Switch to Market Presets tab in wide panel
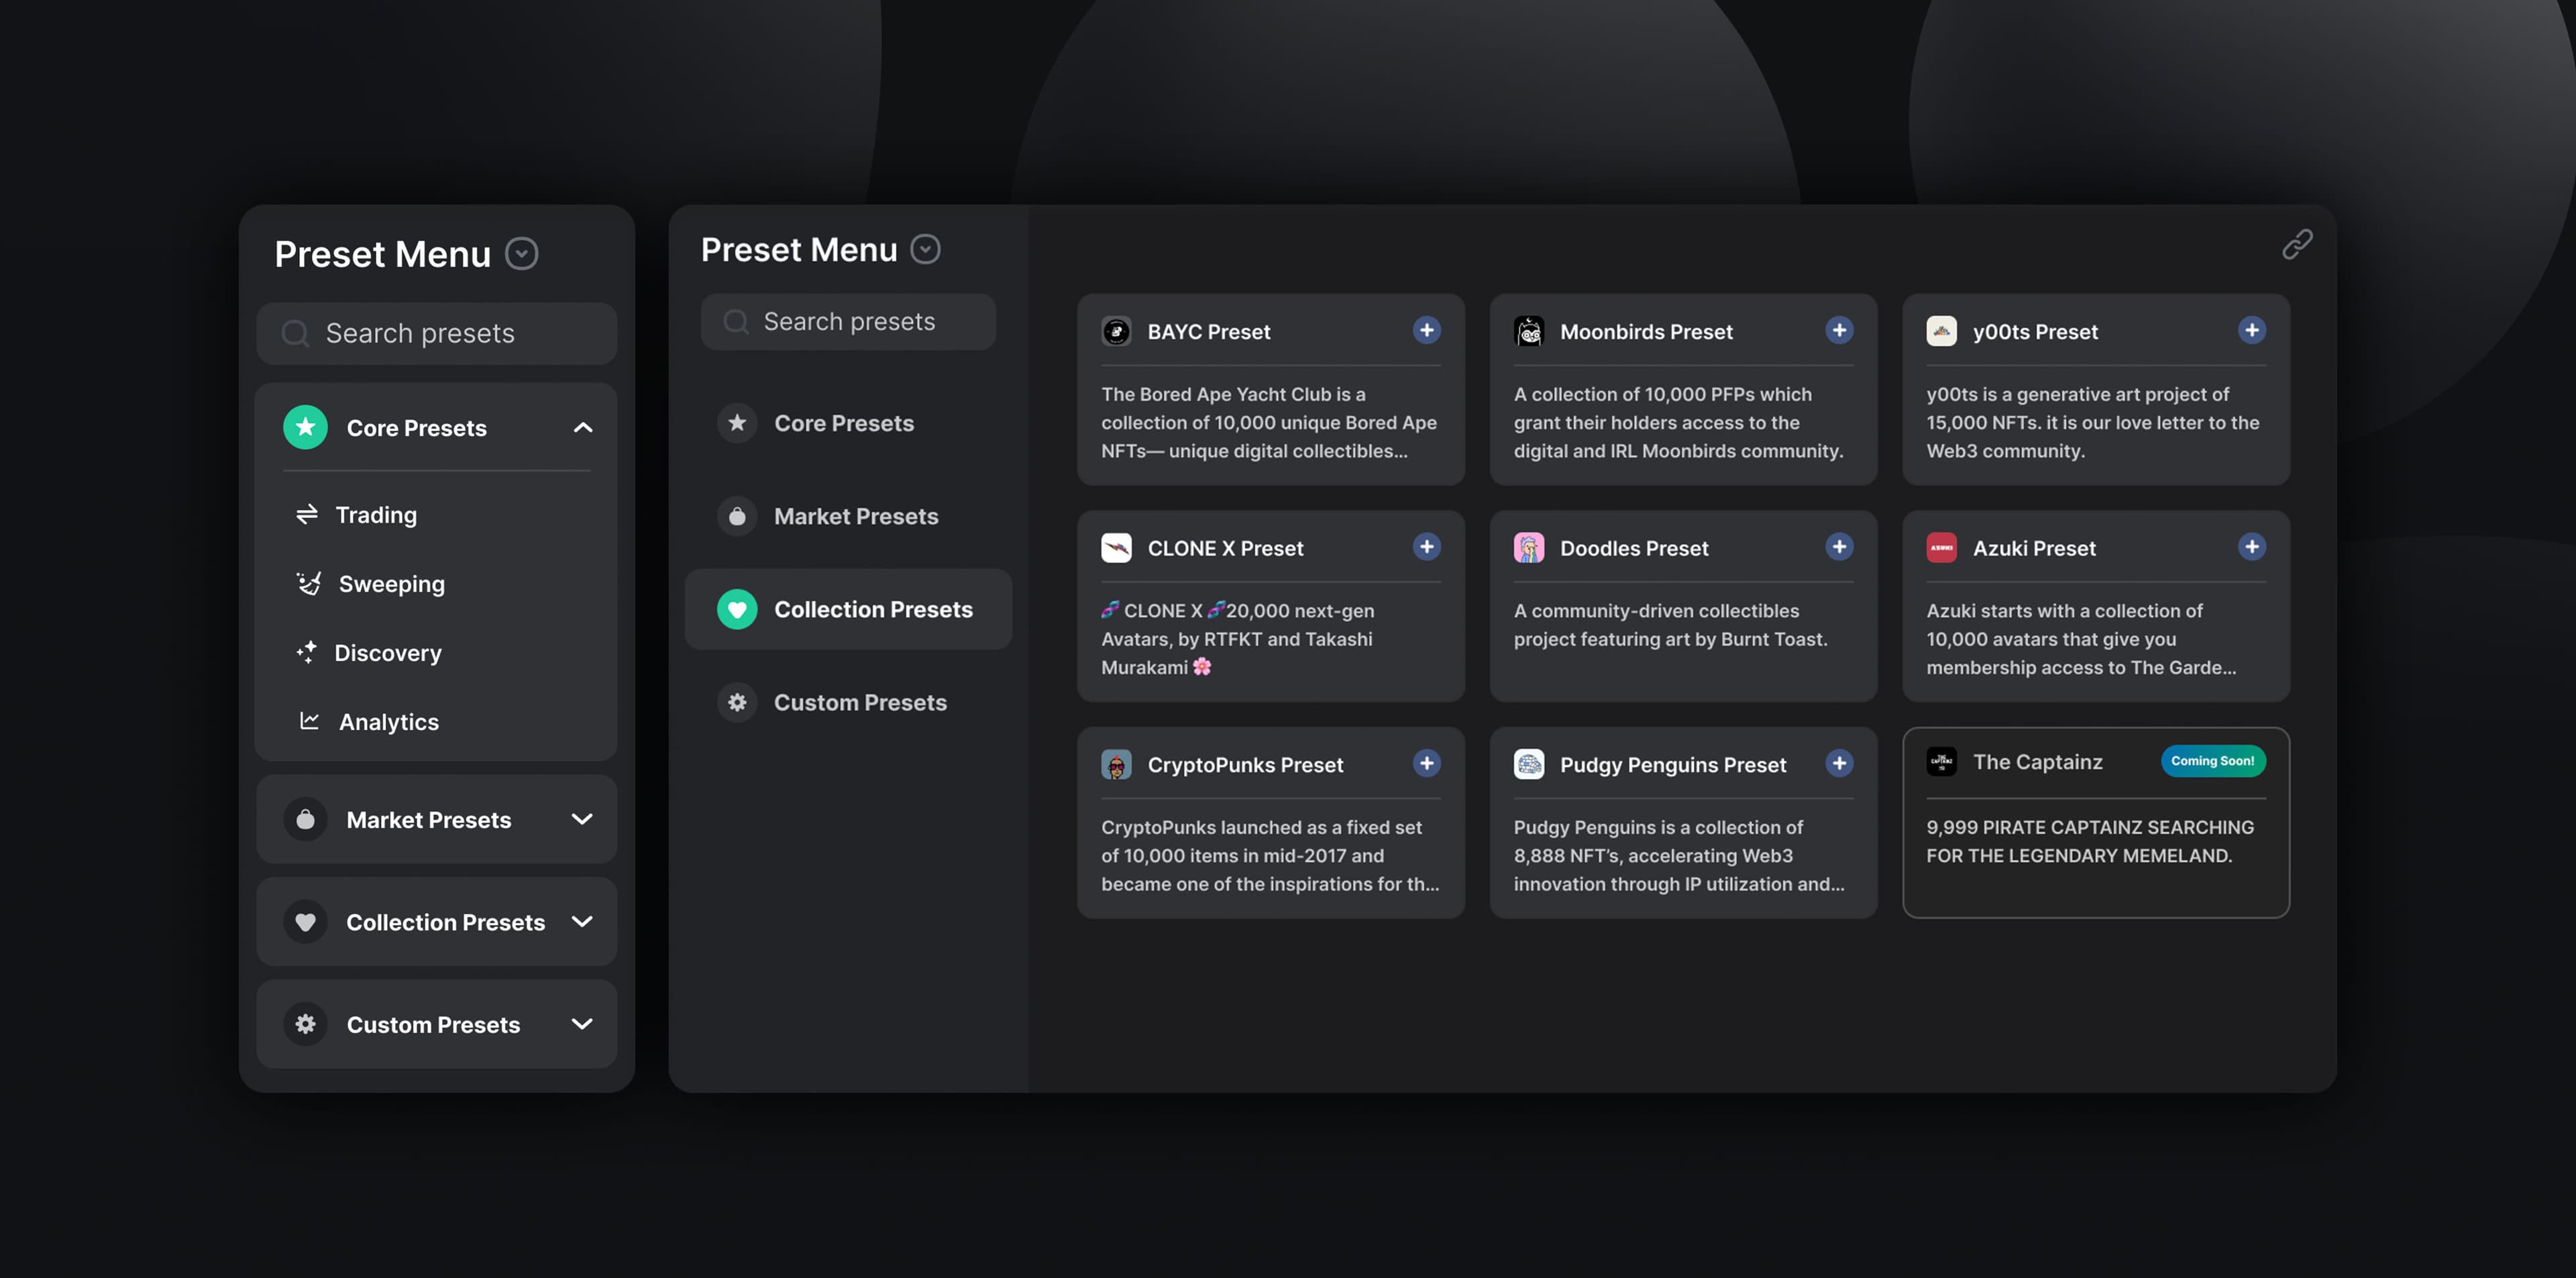Screen dimensions: 2576x1278 848,516
